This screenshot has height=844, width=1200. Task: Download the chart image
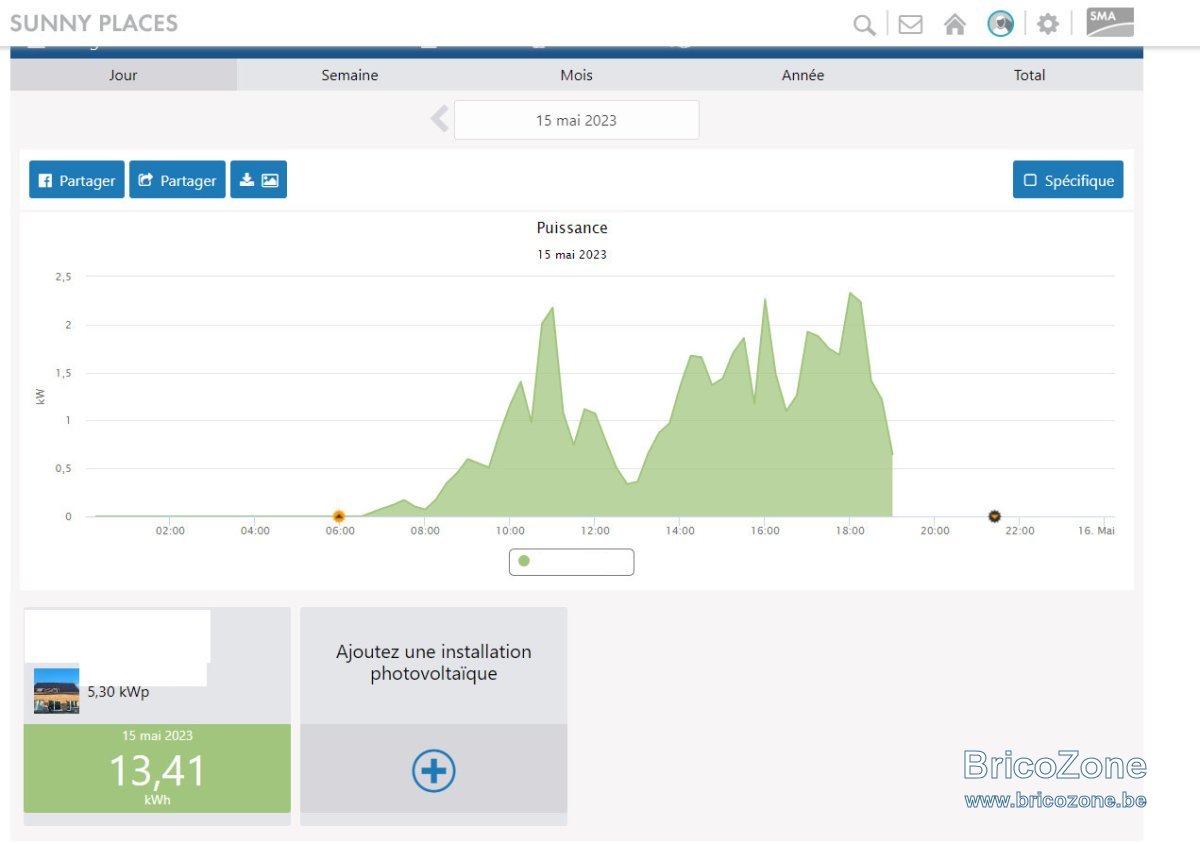click(x=259, y=180)
